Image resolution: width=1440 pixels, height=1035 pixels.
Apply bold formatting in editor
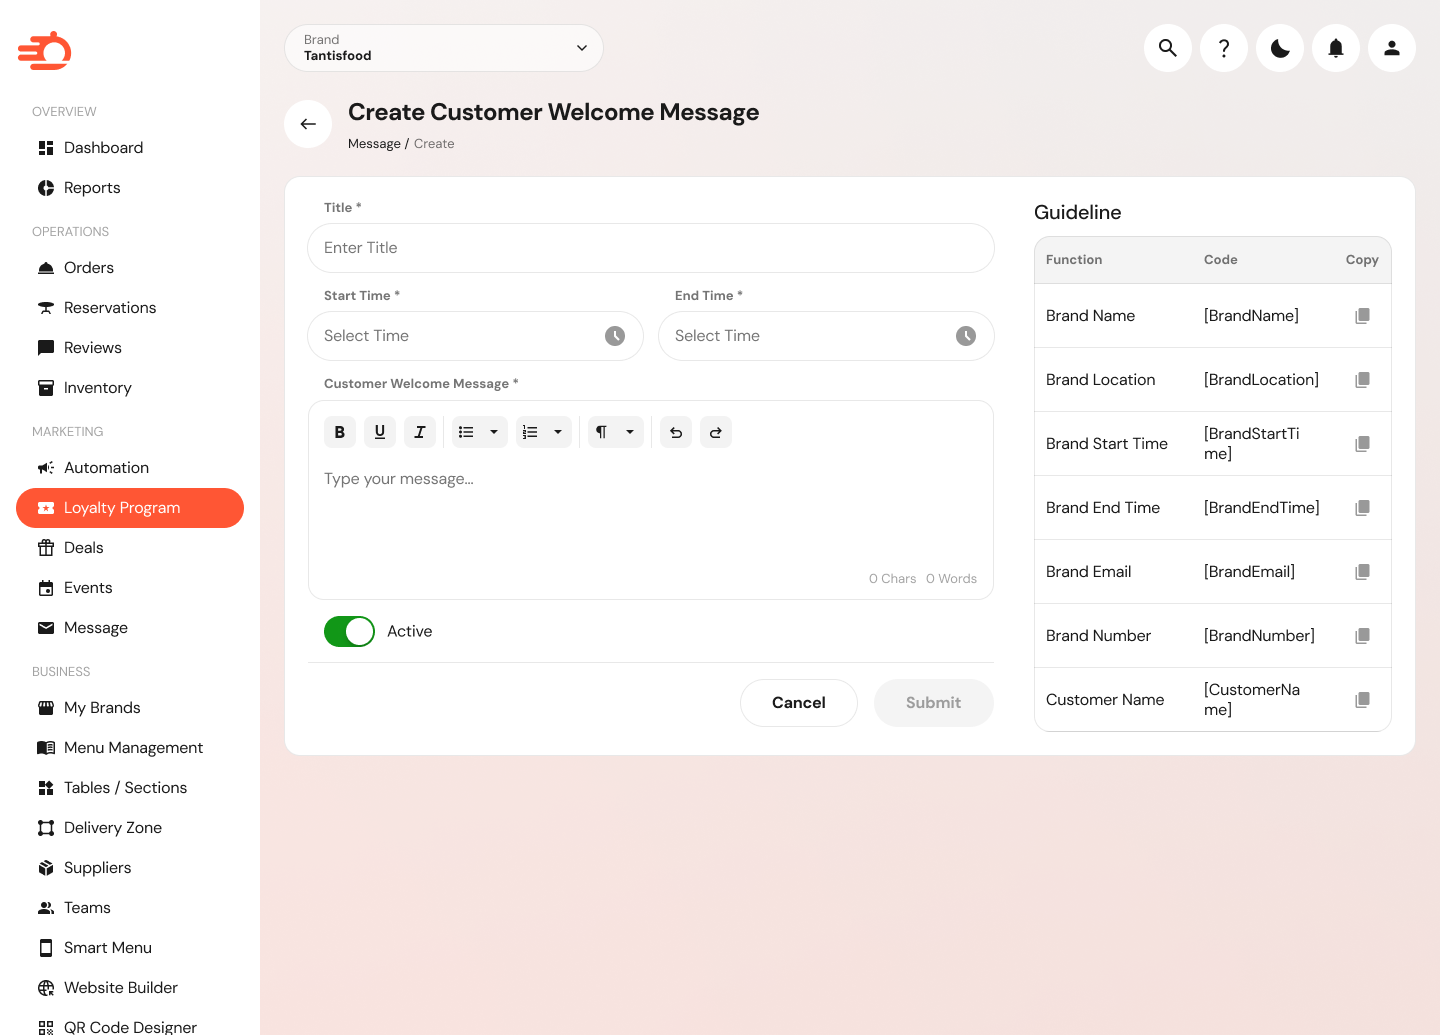340,432
